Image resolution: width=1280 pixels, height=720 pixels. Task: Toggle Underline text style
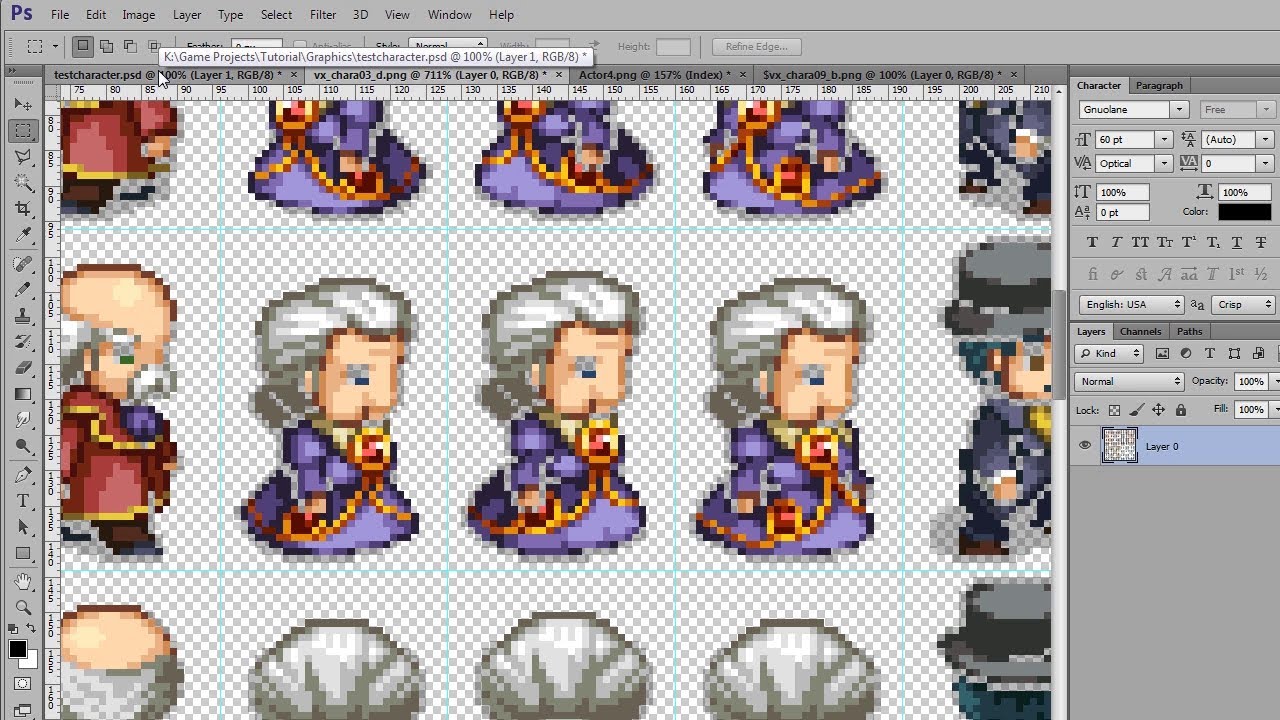pyautogui.click(x=1237, y=242)
